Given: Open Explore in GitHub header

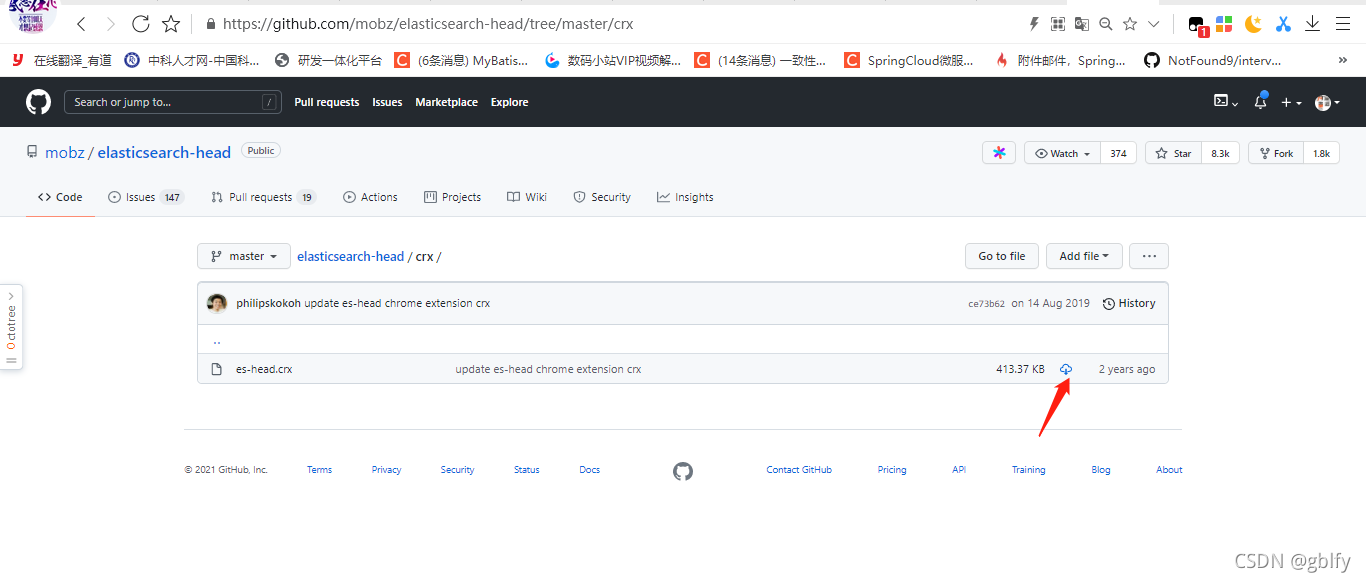Looking at the screenshot, I should (x=509, y=102).
